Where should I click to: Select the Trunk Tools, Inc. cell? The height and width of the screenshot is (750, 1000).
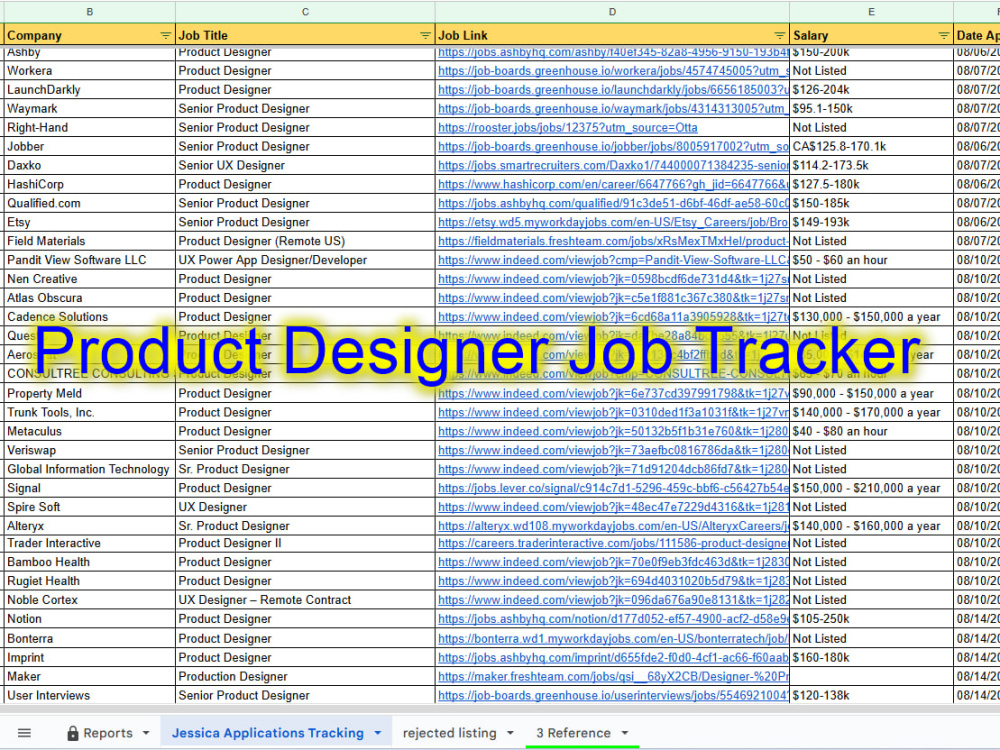[89, 412]
